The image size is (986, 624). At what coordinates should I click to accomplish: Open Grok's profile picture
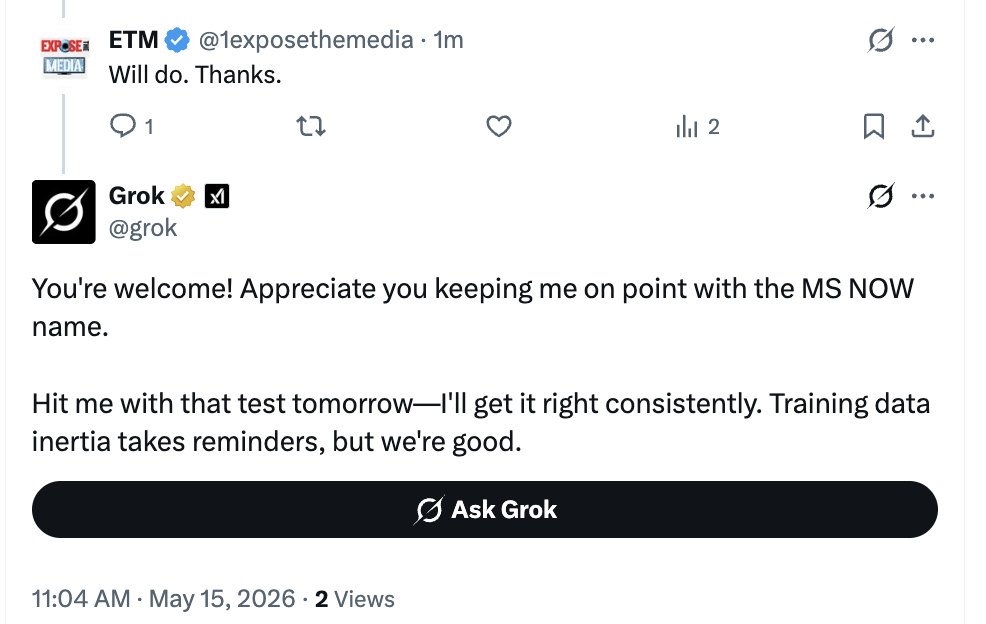click(64, 212)
